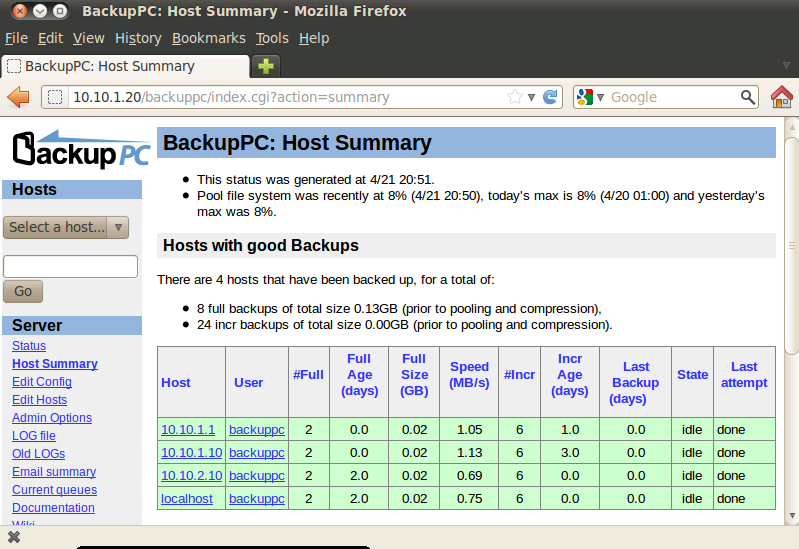Click the Google search engine icon
The height and width of the screenshot is (549, 799).
(x=585, y=97)
